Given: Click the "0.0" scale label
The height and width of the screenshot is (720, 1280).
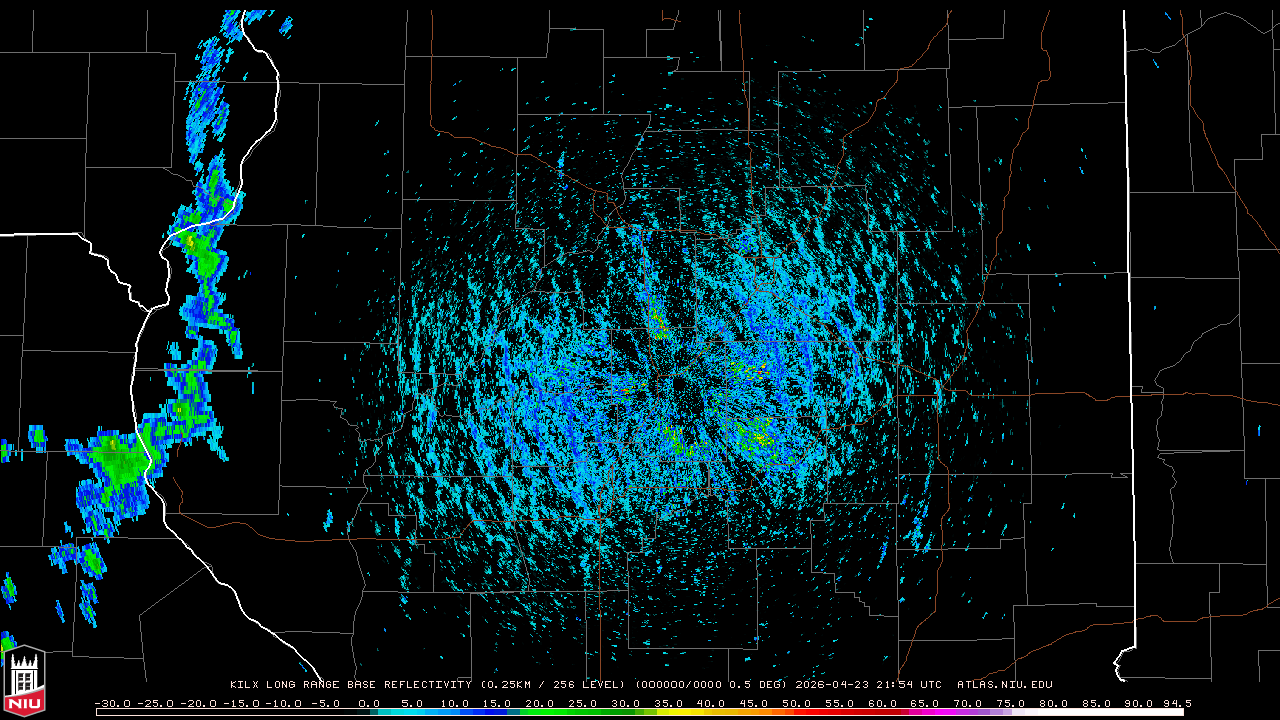Looking at the screenshot, I should (369, 703).
